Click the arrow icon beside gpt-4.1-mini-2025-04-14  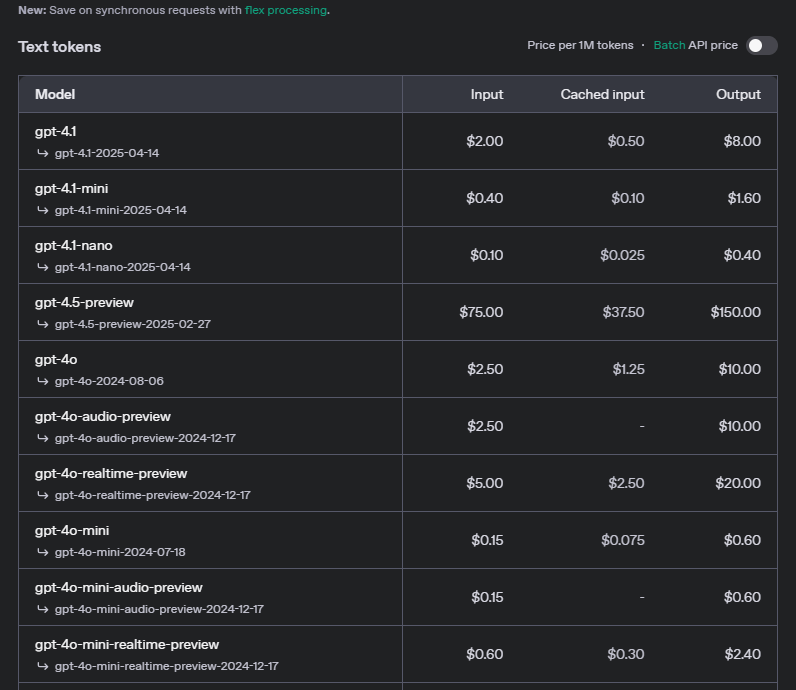[x=43, y=210]
